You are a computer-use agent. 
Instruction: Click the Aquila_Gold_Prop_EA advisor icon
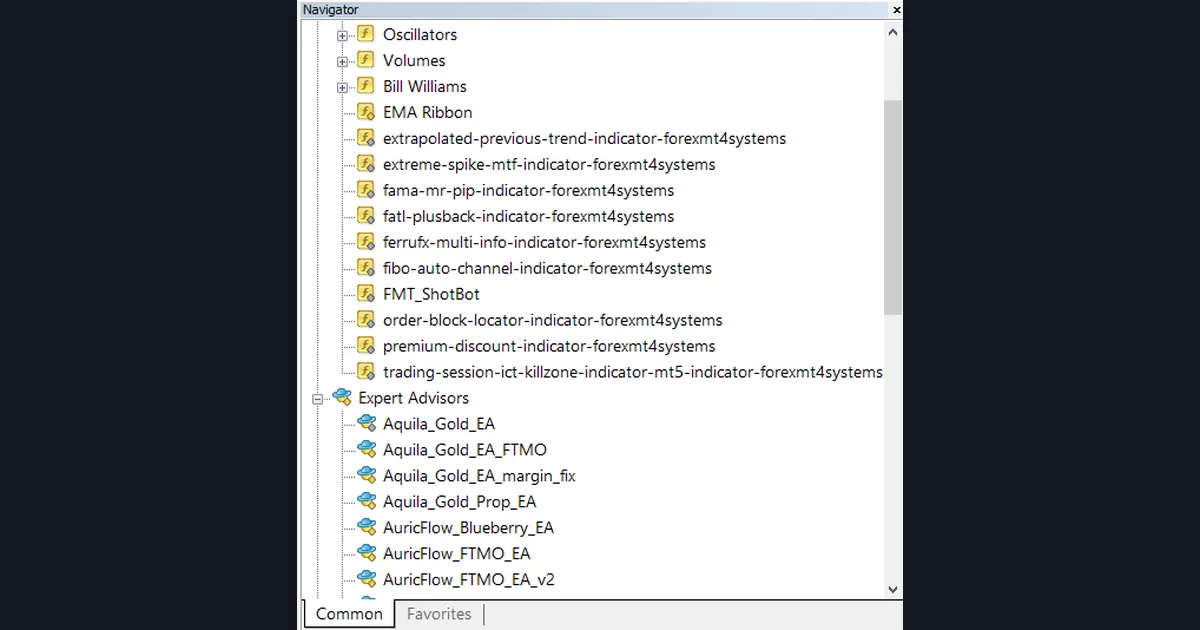pyautogui.click(x=367, y=502)
